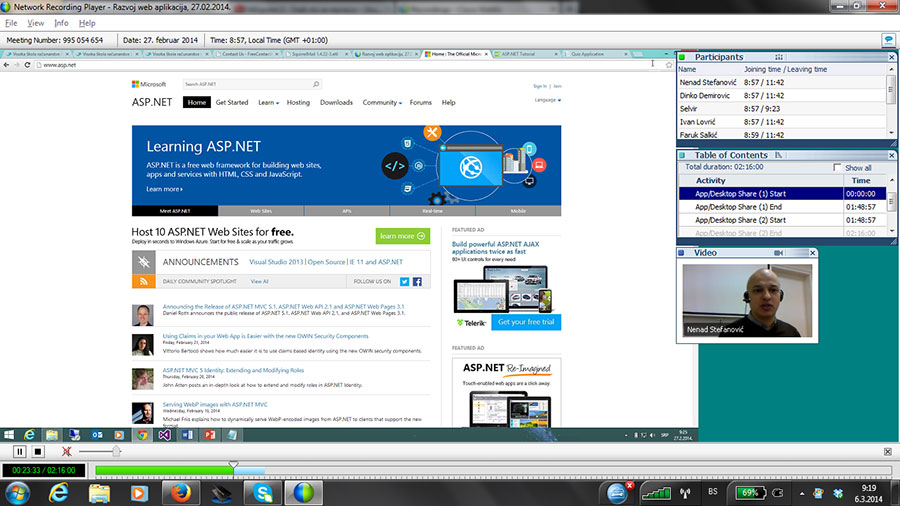
Task: Open Firefox from the Windows taskbar
Action: click(x=180, y=493)
